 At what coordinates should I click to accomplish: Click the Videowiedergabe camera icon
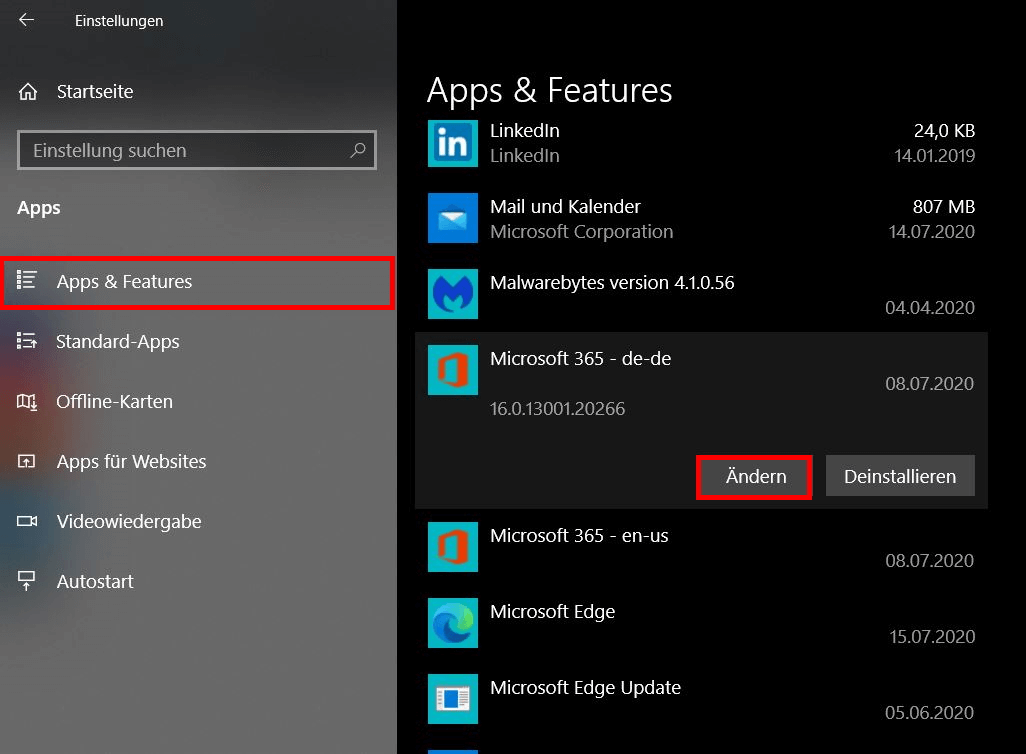[x=27, y=521]
